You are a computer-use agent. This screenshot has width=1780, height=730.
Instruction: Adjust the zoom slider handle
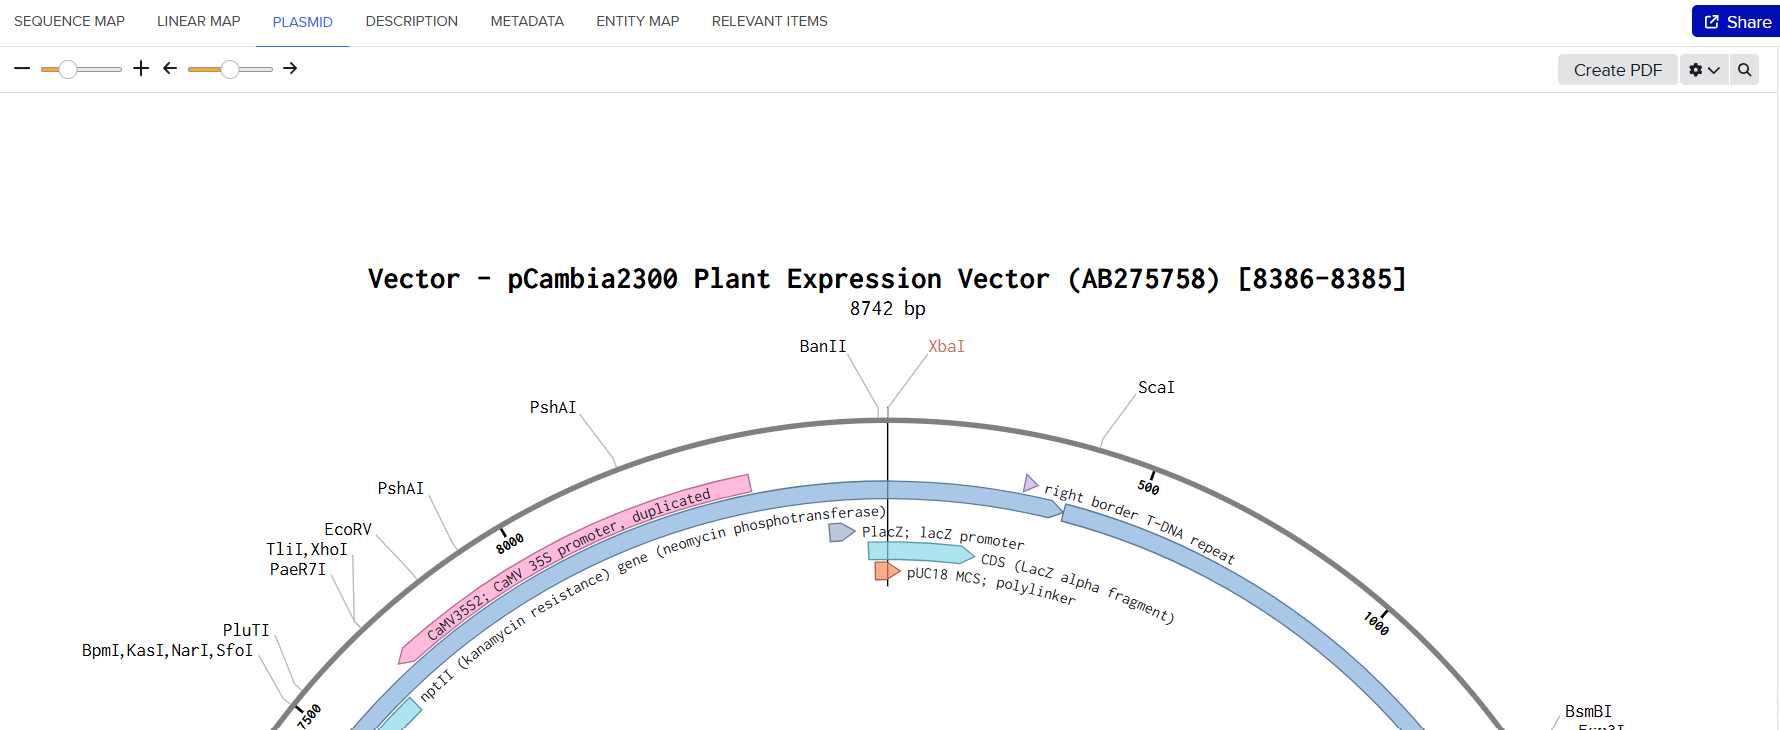pyautogui.click(x=68, y=69)
